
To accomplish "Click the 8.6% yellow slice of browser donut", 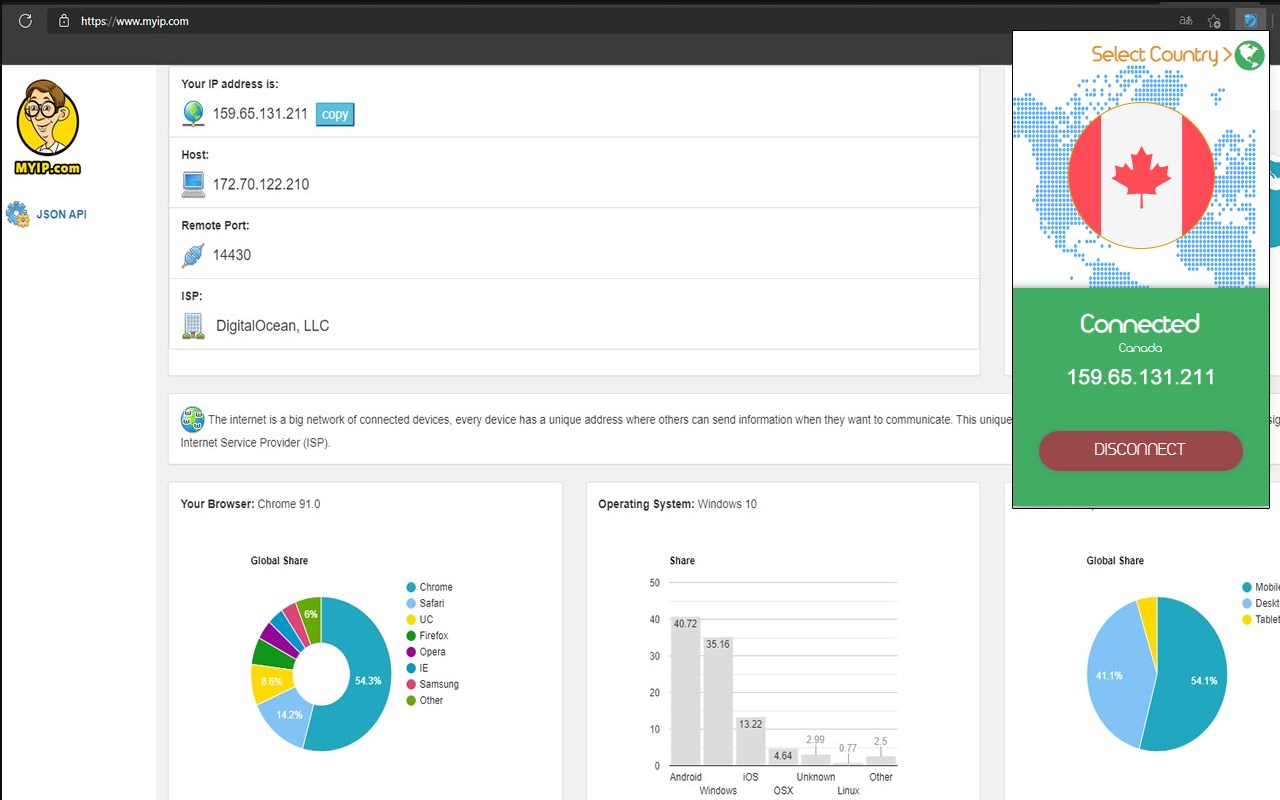I will coord(269,681).
